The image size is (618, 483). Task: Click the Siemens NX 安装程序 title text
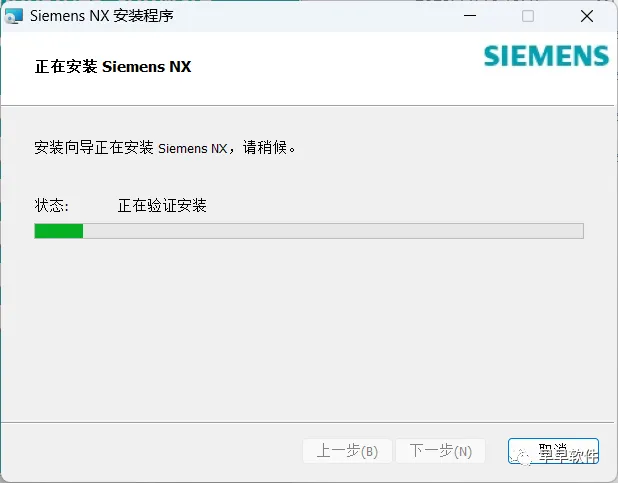click(102, 16)
